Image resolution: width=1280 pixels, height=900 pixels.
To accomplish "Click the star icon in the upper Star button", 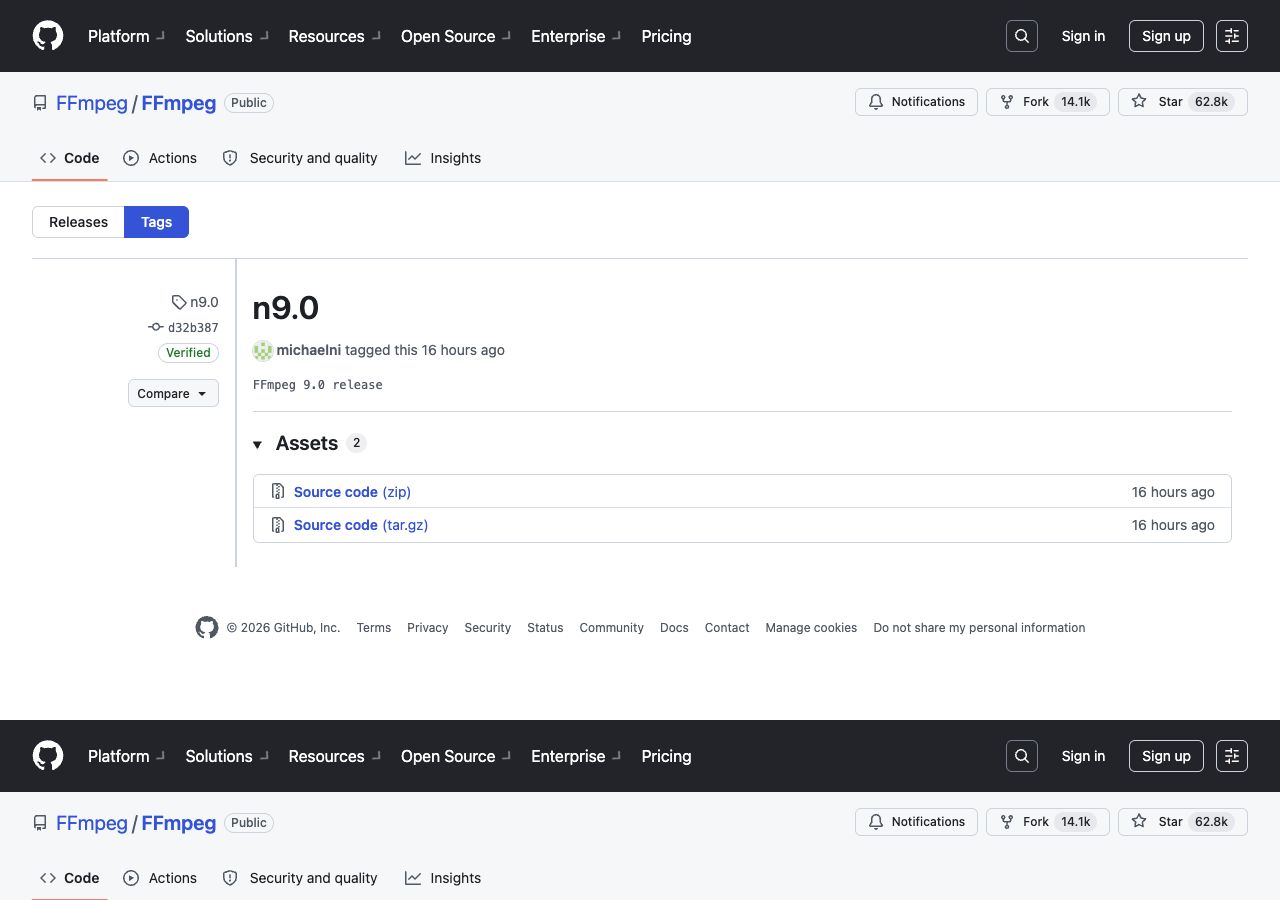I will pyautogui.click(x=1139, y=102).
